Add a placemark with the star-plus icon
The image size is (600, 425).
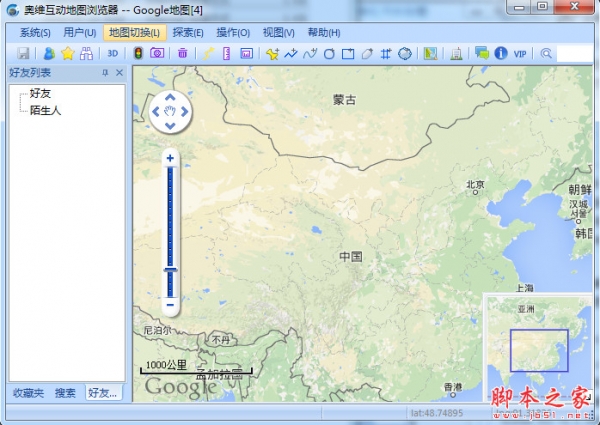click(x=272, y=54)
